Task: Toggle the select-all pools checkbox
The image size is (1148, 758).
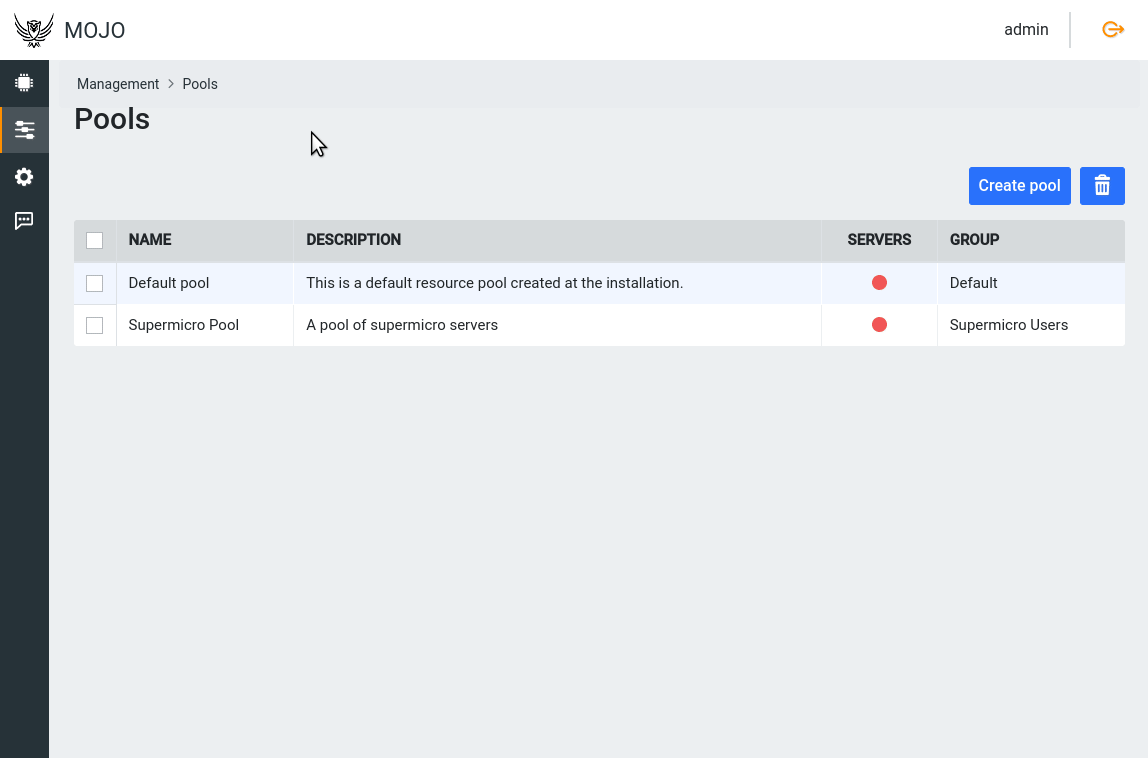Action: pos(95,240)
